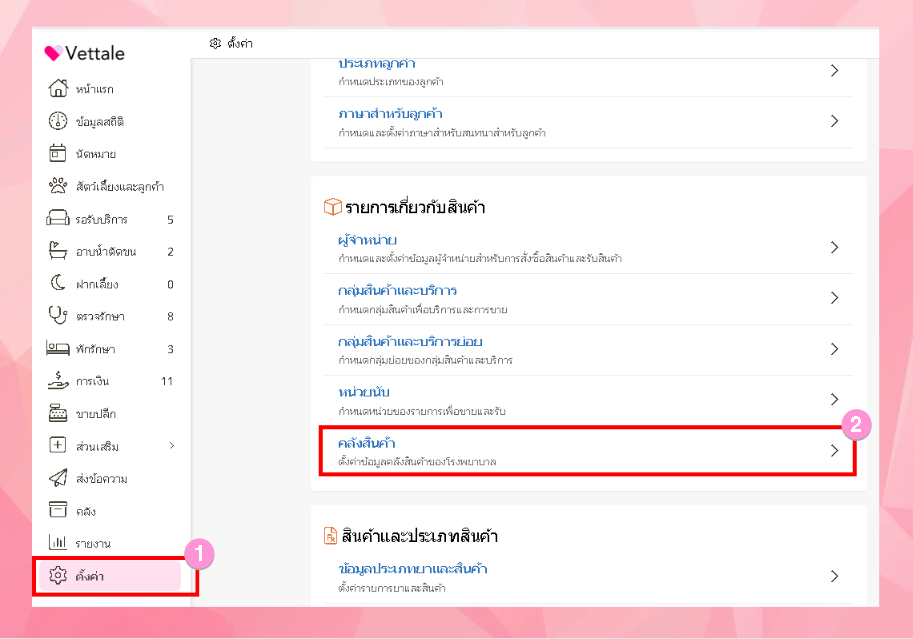Open ข้อมูลประเภทยาและสินค้า row chevron
This screenshot has height=639, width=913.
834,576
